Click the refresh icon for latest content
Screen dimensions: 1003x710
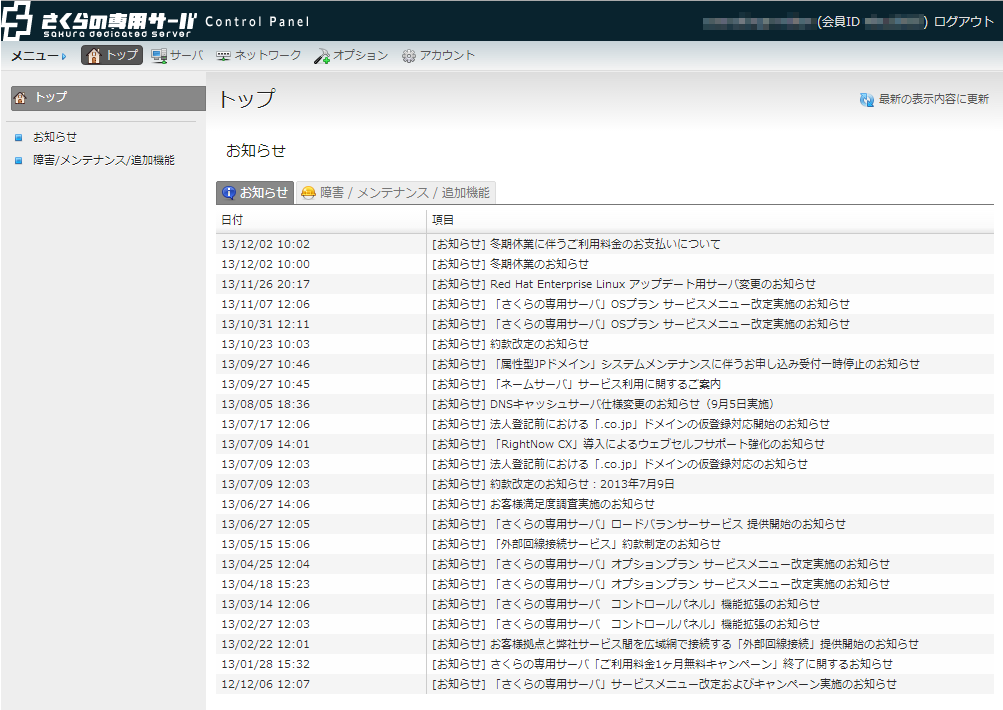coord(867,100)
